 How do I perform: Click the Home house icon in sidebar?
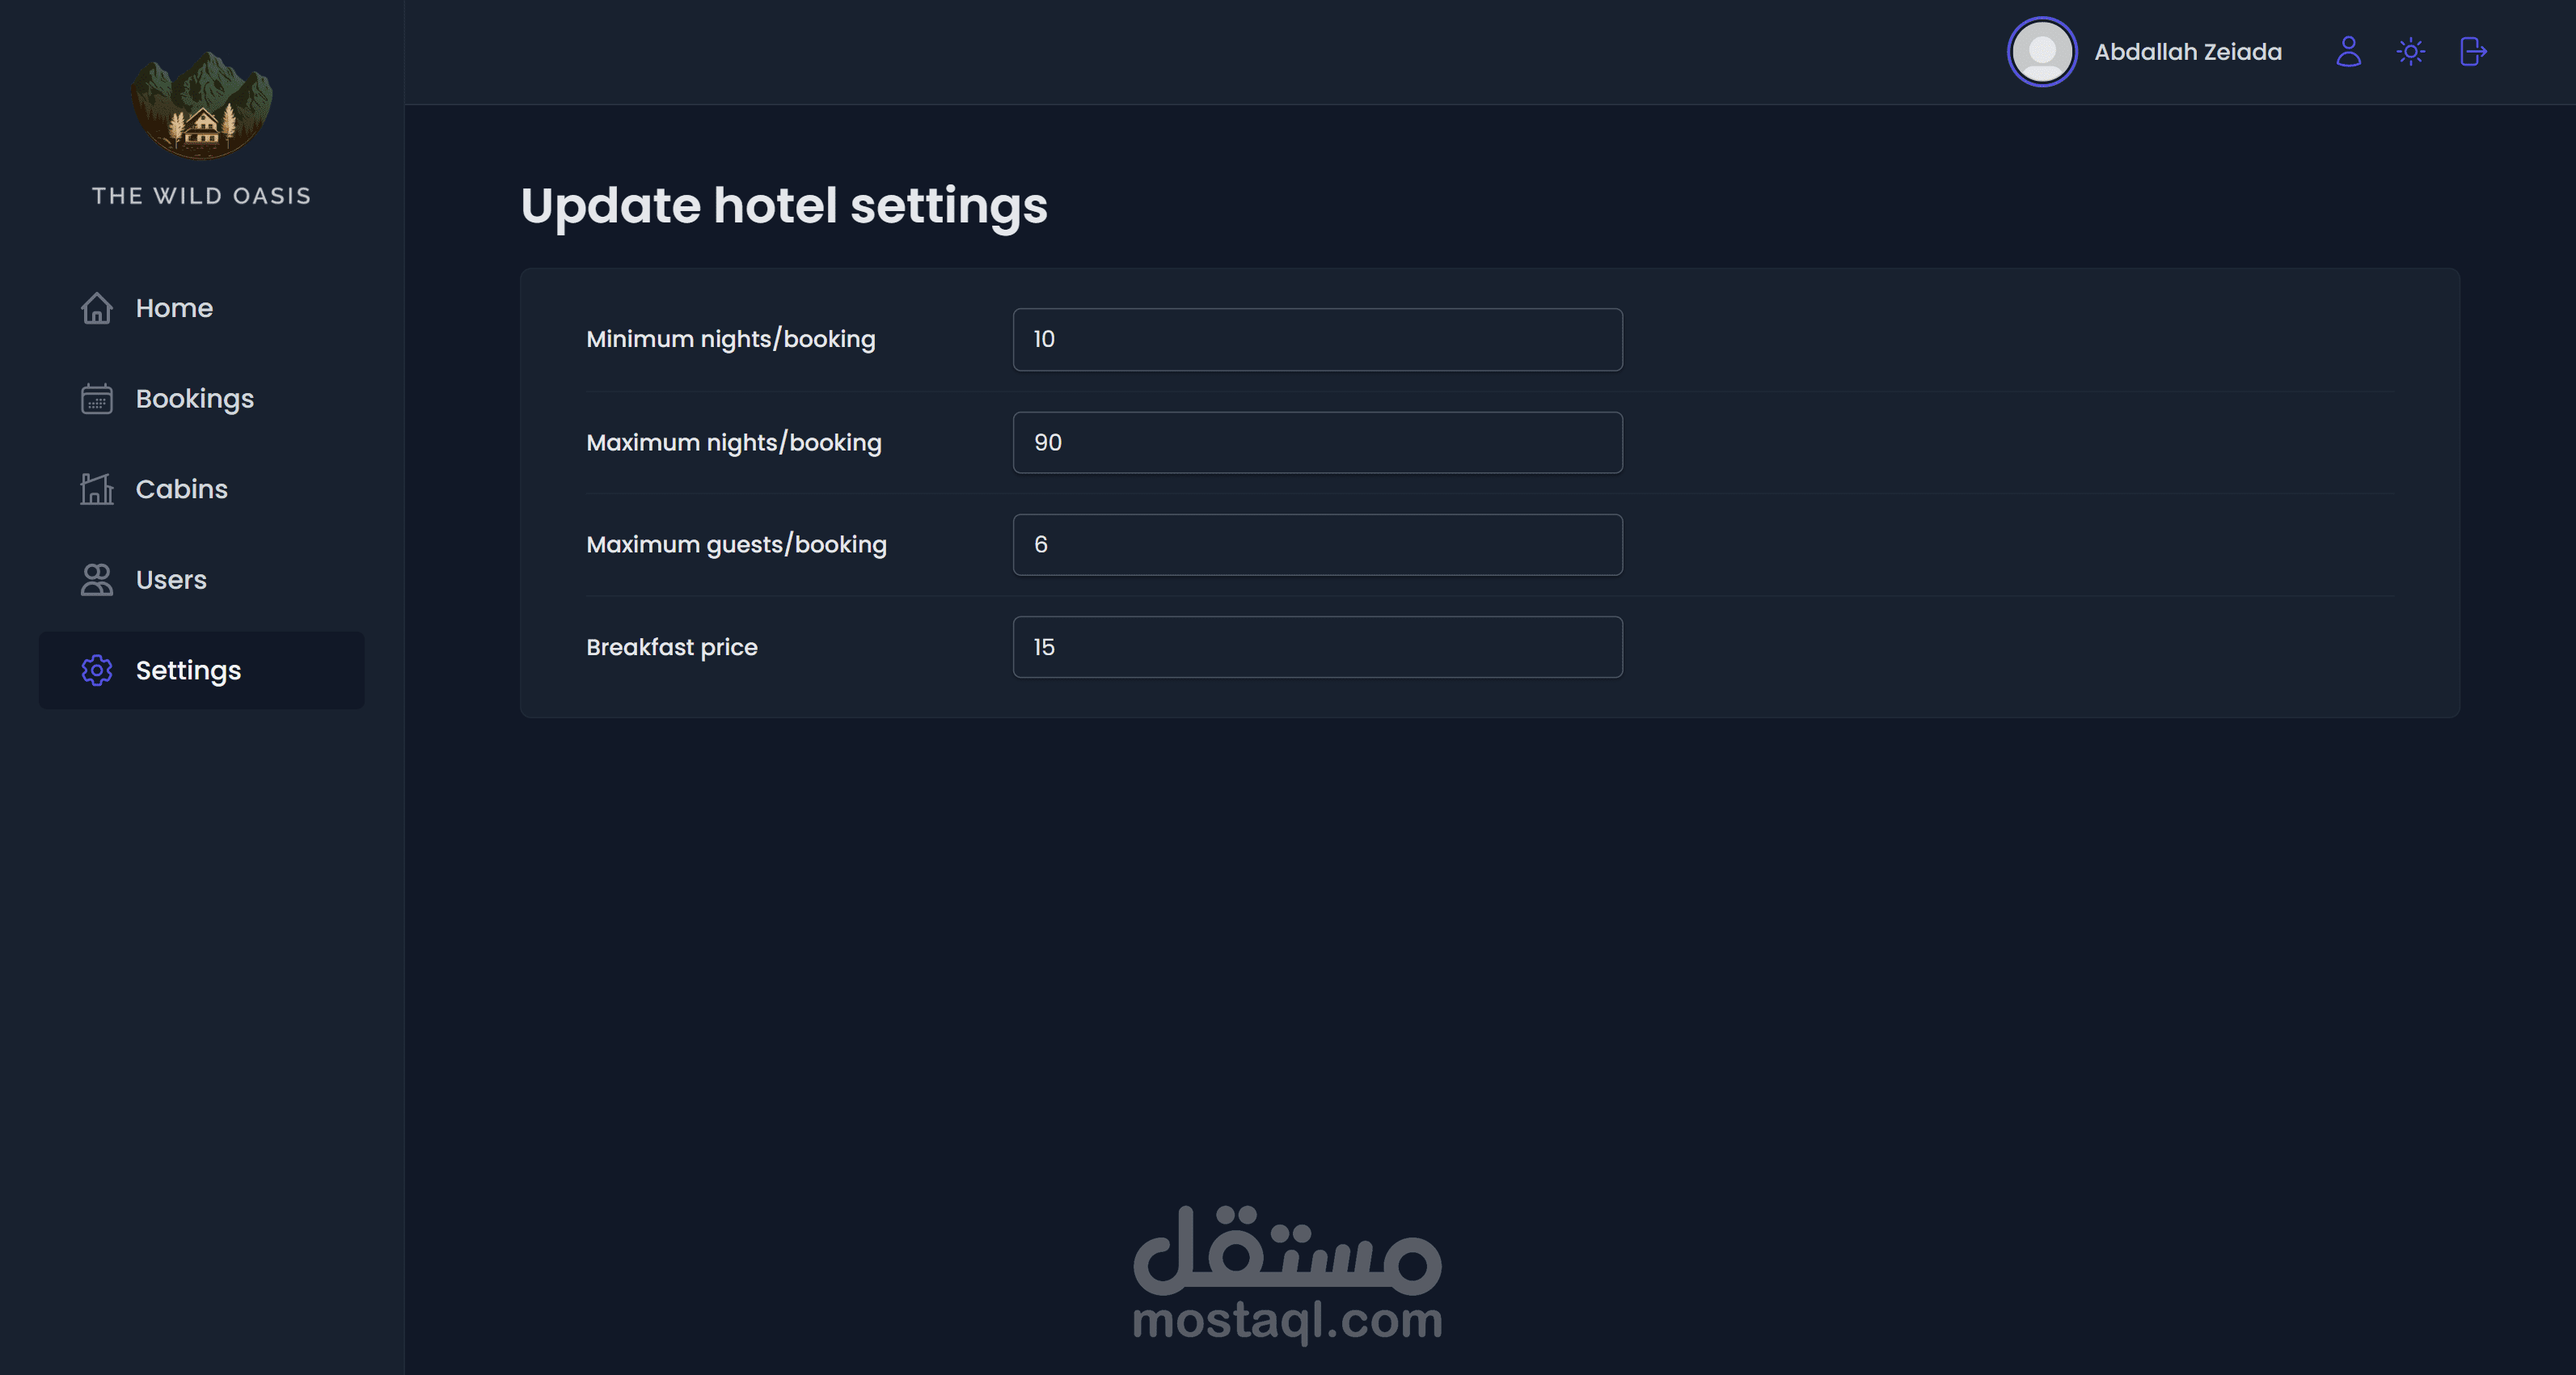[97, 308]
